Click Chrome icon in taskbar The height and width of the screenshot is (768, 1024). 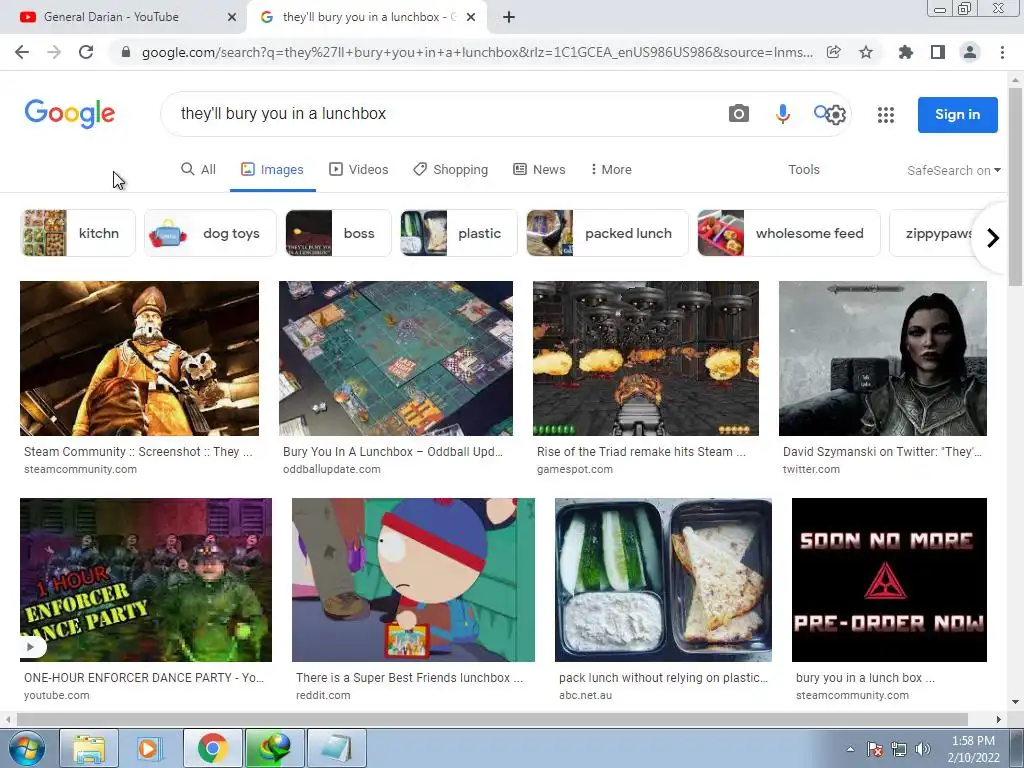point(212,748)
